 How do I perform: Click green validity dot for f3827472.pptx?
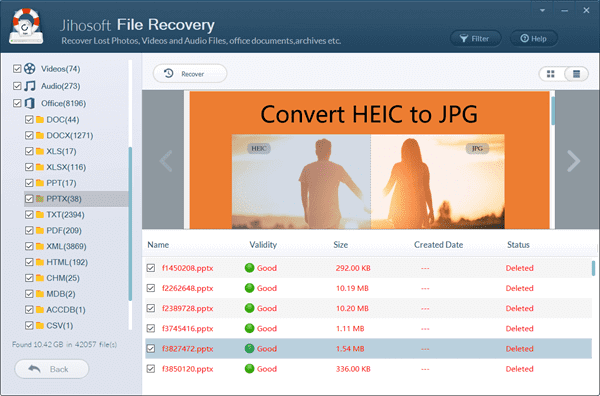(249, 349)
